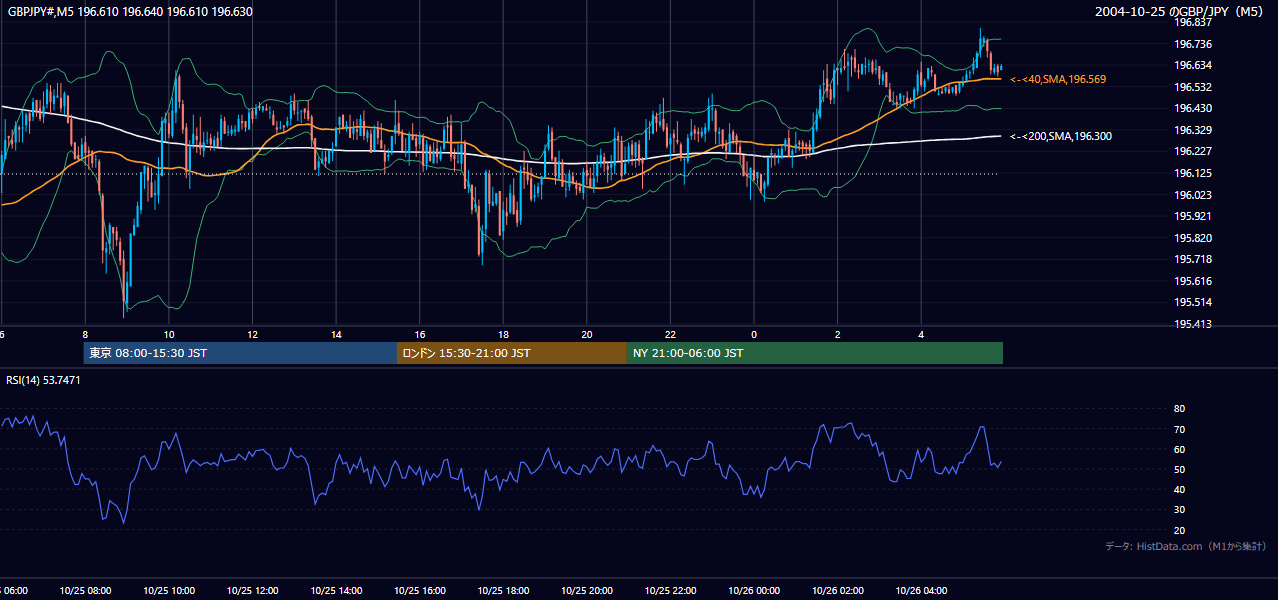Click the orange 40 SMA label 196.569
Image resolution: width=1278 pixels, height=600 pixels.
pyautogui.click(x=1058, y=79)
